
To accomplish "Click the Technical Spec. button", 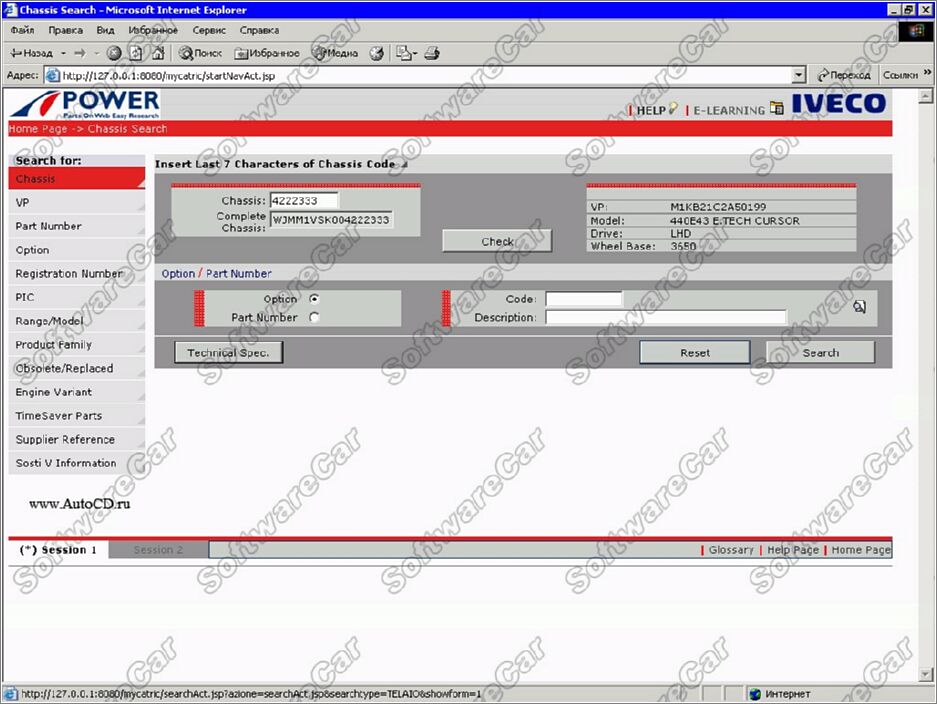I will click(x=229, y=353).
